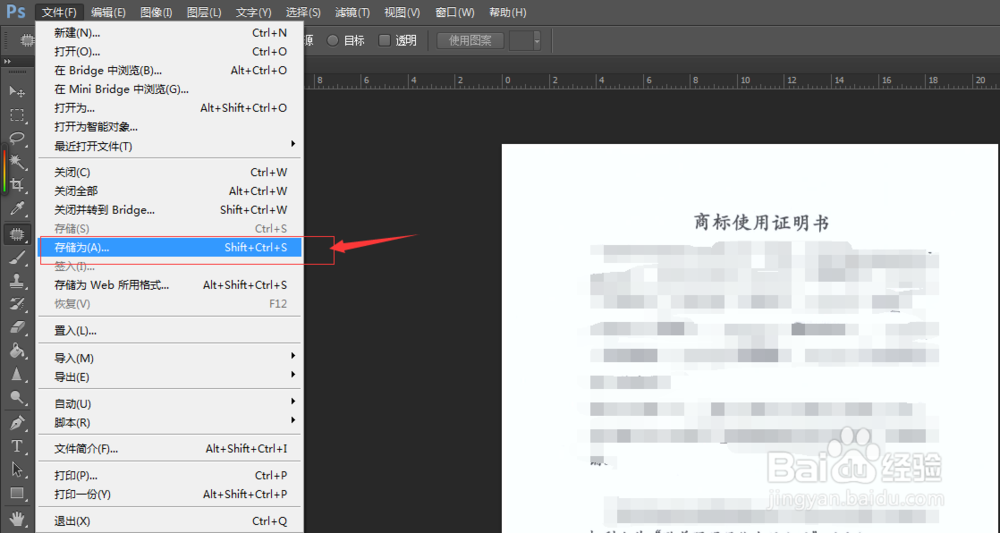Open the 编辑(E) menu
This screenshot has height=533, width=1000.
click(108, 12)
